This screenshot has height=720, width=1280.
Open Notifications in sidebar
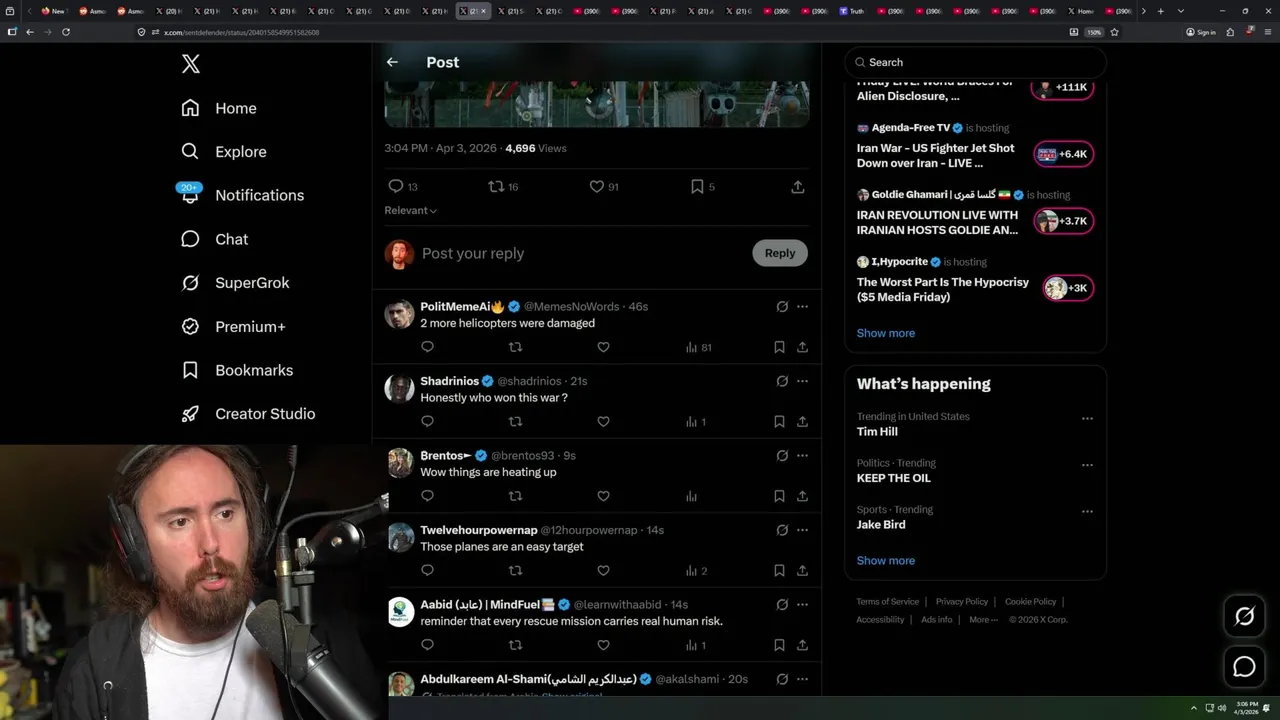259,195
